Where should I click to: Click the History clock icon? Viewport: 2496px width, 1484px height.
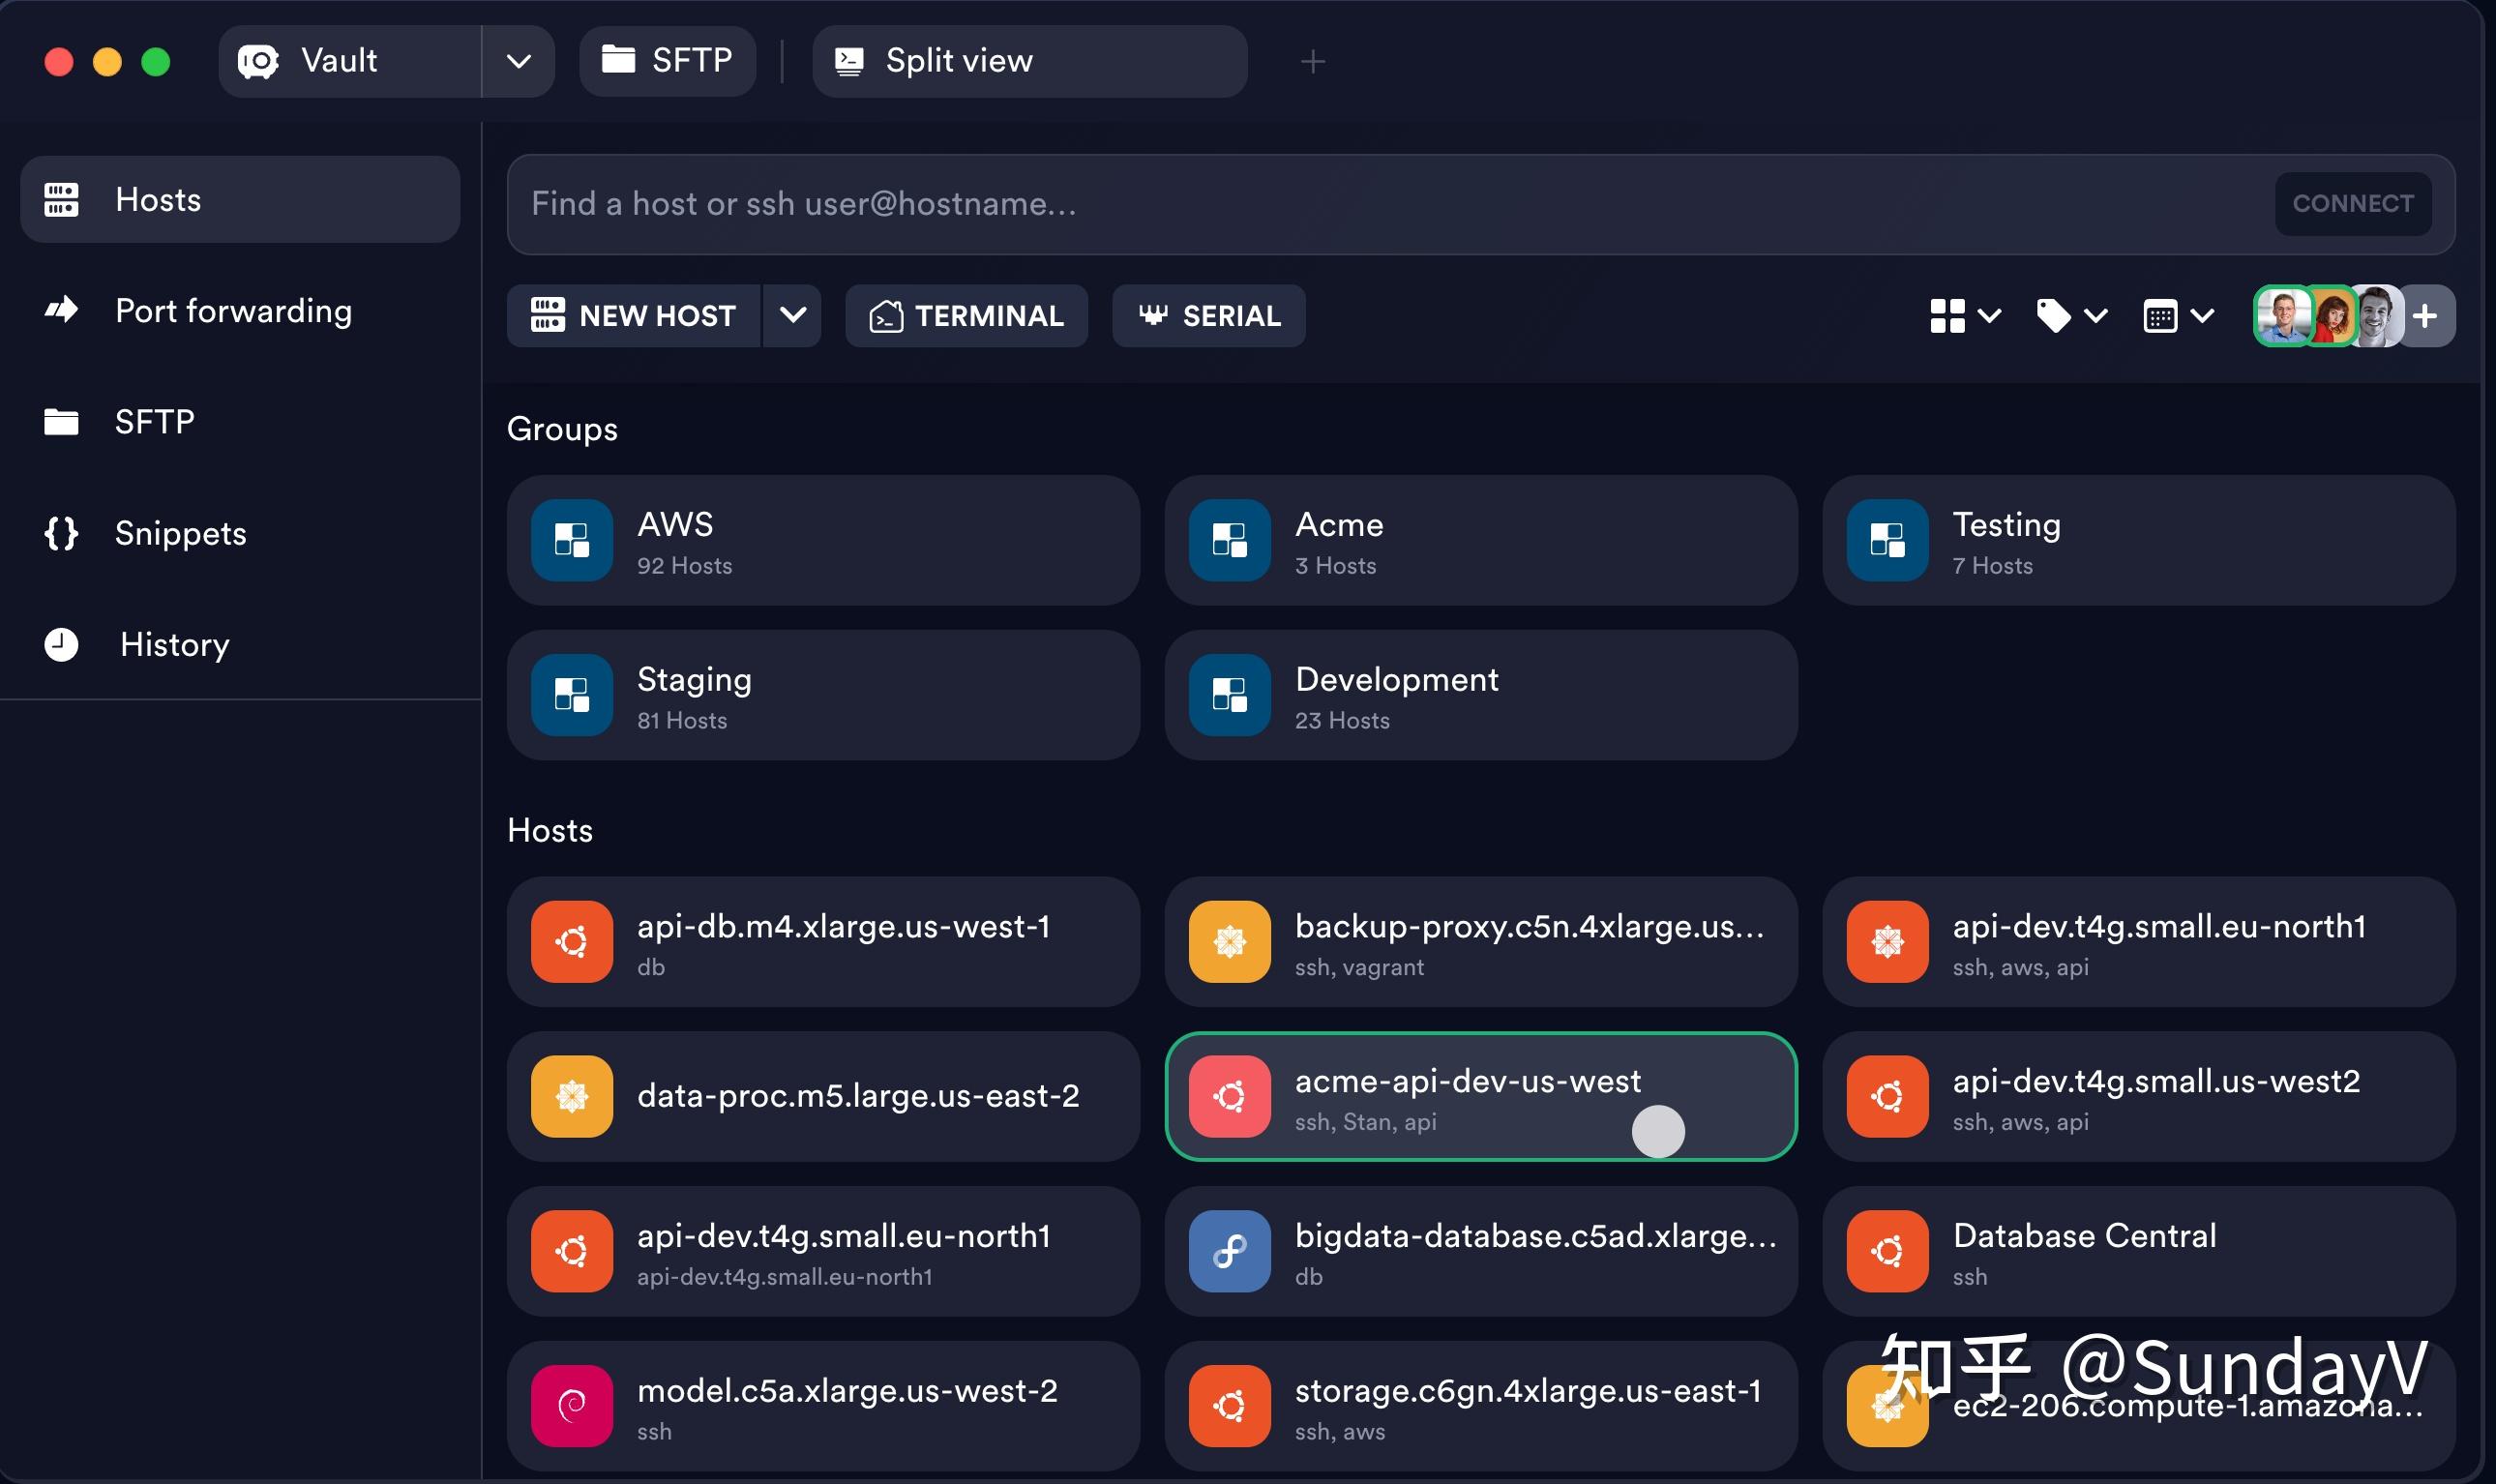tap(61, 645)
